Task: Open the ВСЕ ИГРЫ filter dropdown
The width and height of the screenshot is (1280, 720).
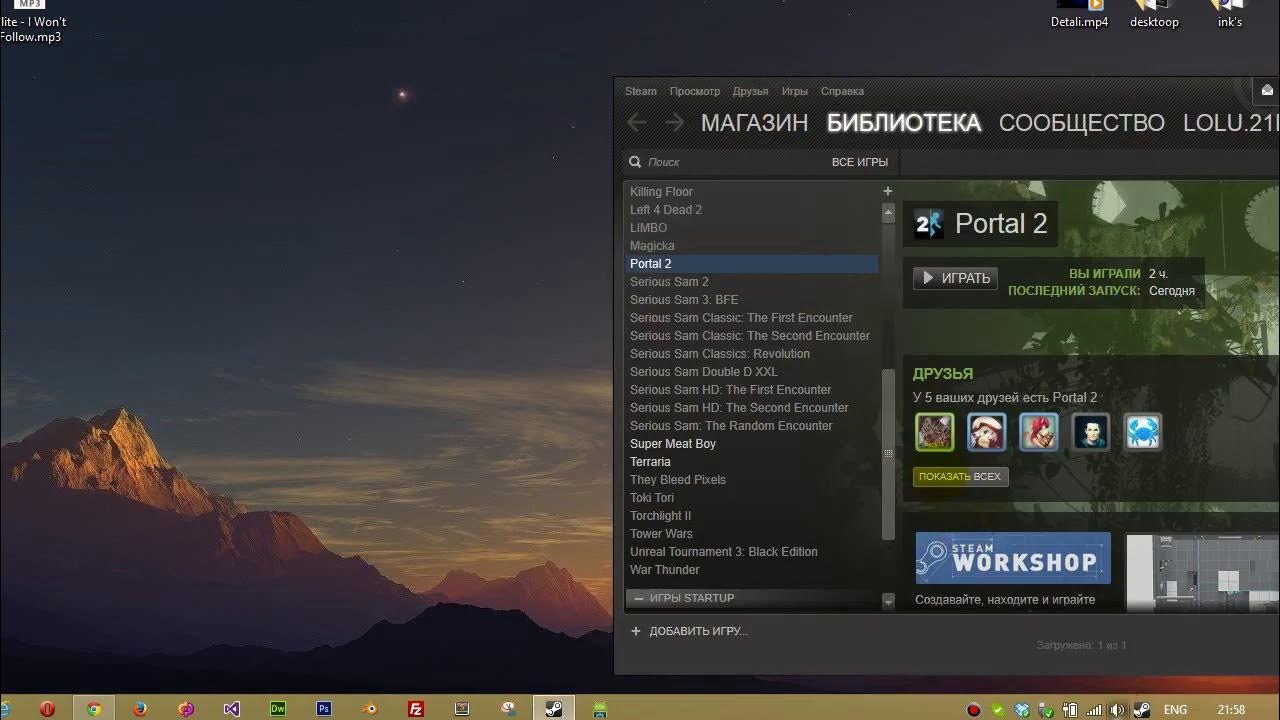Action: pyautogui.click(x=860, y=162)
